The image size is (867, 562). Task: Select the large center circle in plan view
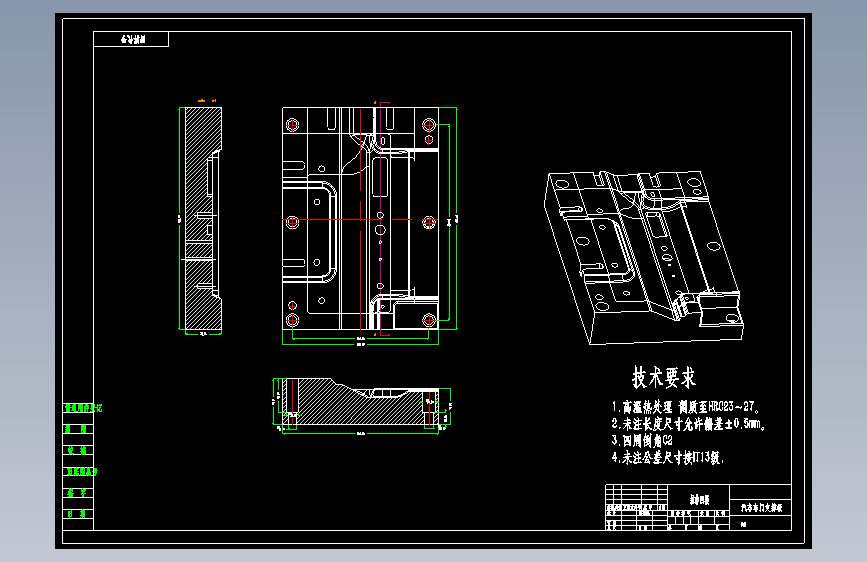(380, 230)
